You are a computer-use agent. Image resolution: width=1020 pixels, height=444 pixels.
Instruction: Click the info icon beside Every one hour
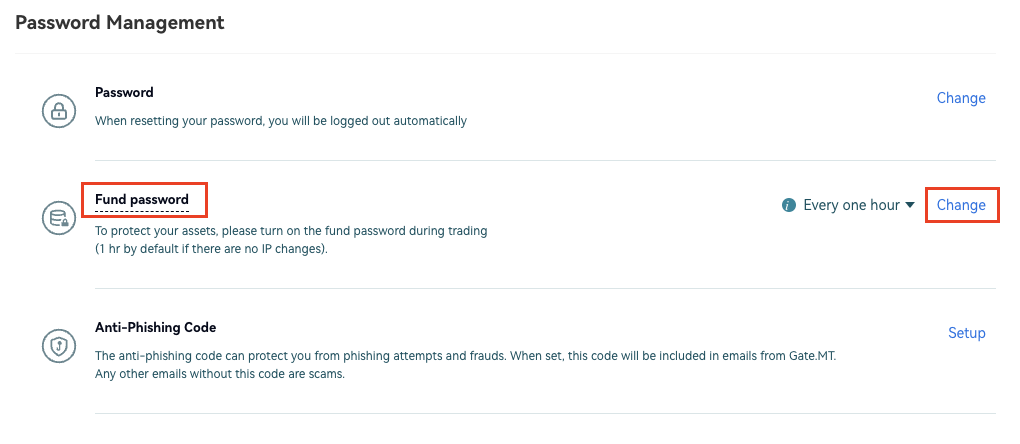789,205
